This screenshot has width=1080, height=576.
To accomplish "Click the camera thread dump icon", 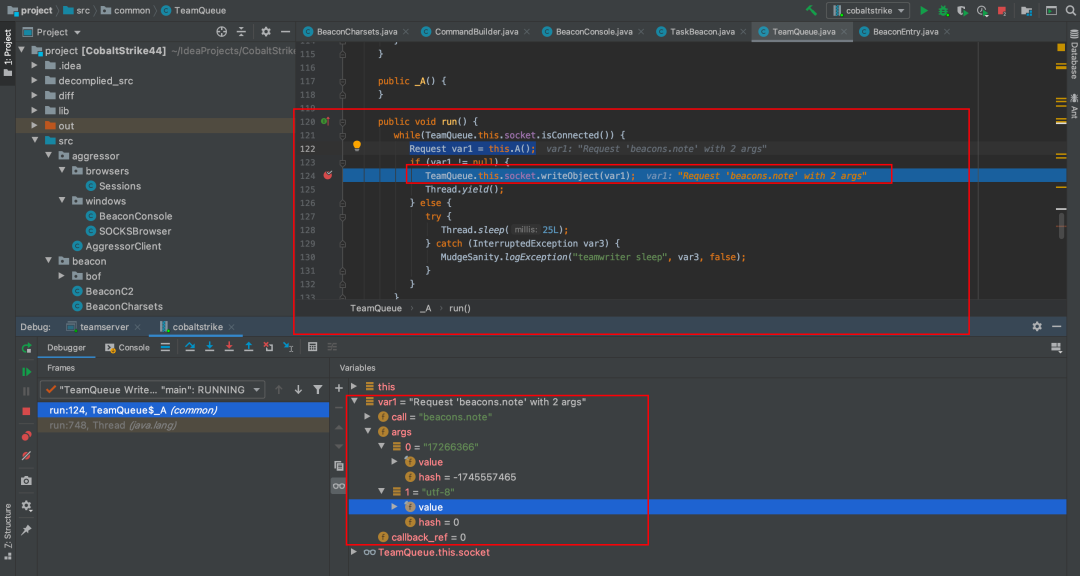I will pyautogui.click(x=26, y=481).
